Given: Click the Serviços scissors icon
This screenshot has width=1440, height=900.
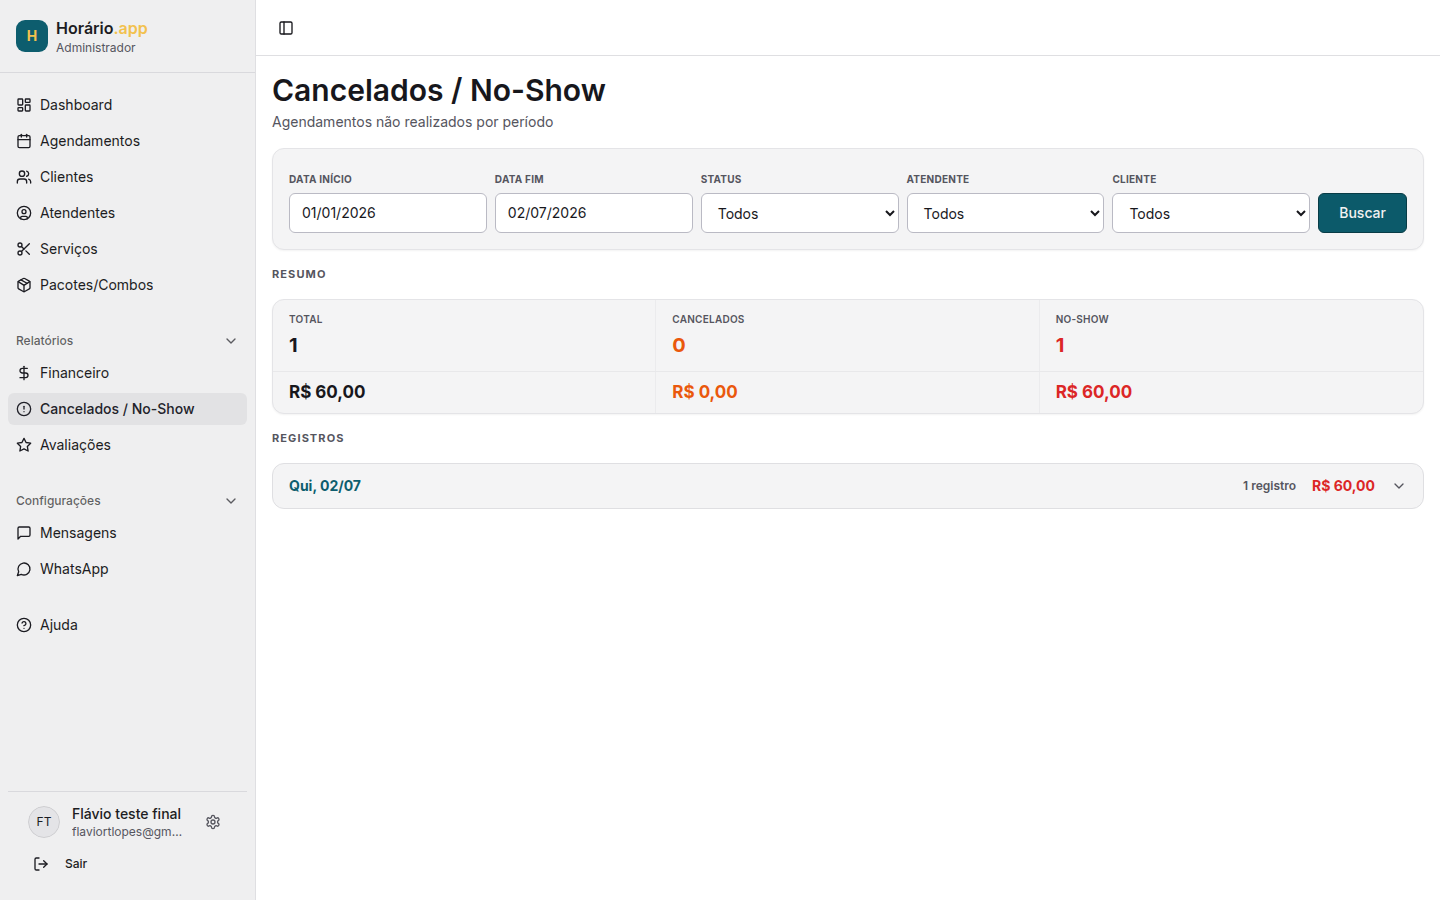Looking at the screenshot, I should 24,249.
